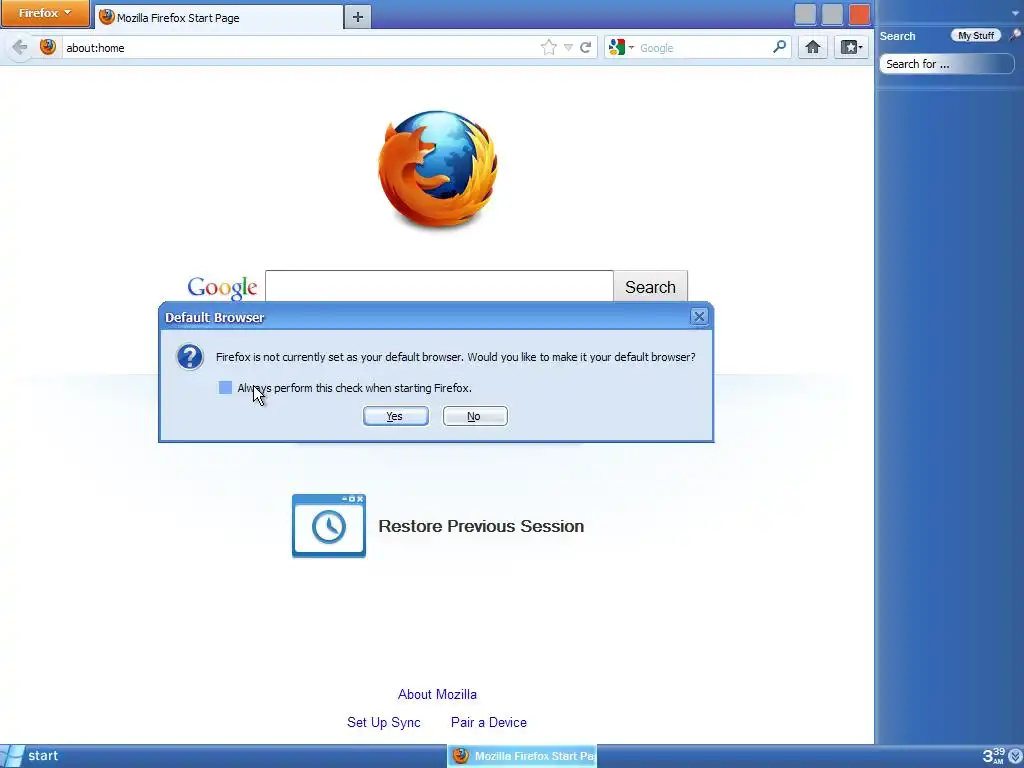Click the sidebar Search label
The width and height of the screenshot is (1024, 768).
tap(897, 36)
